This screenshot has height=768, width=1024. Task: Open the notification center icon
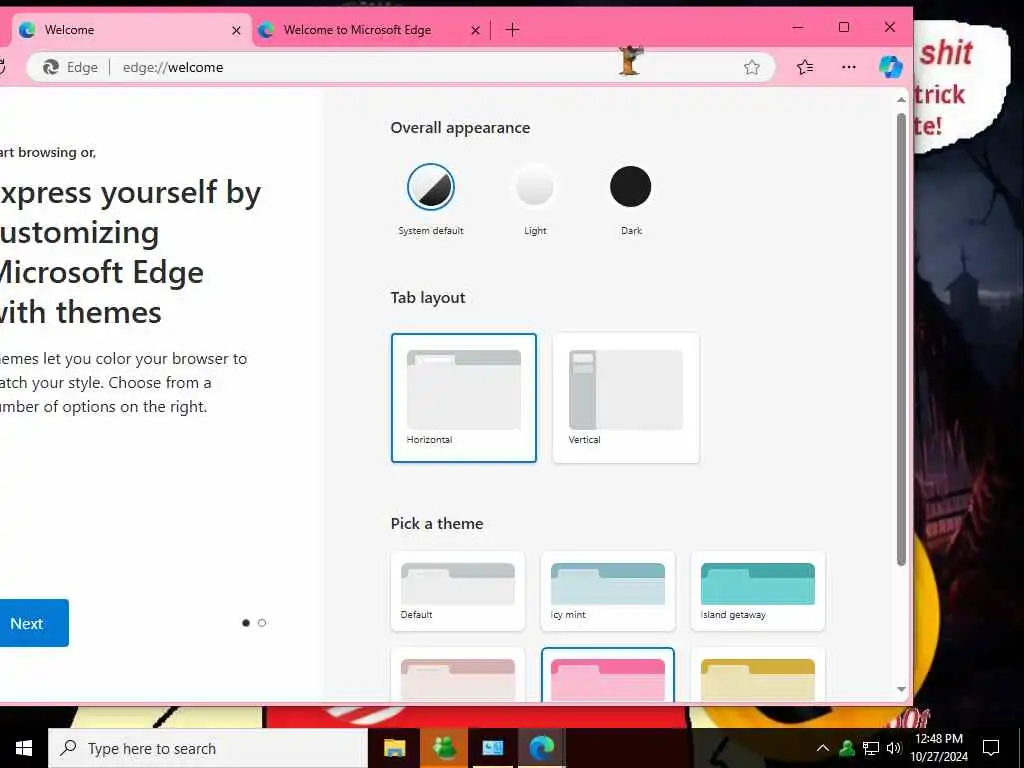(991, 748)
